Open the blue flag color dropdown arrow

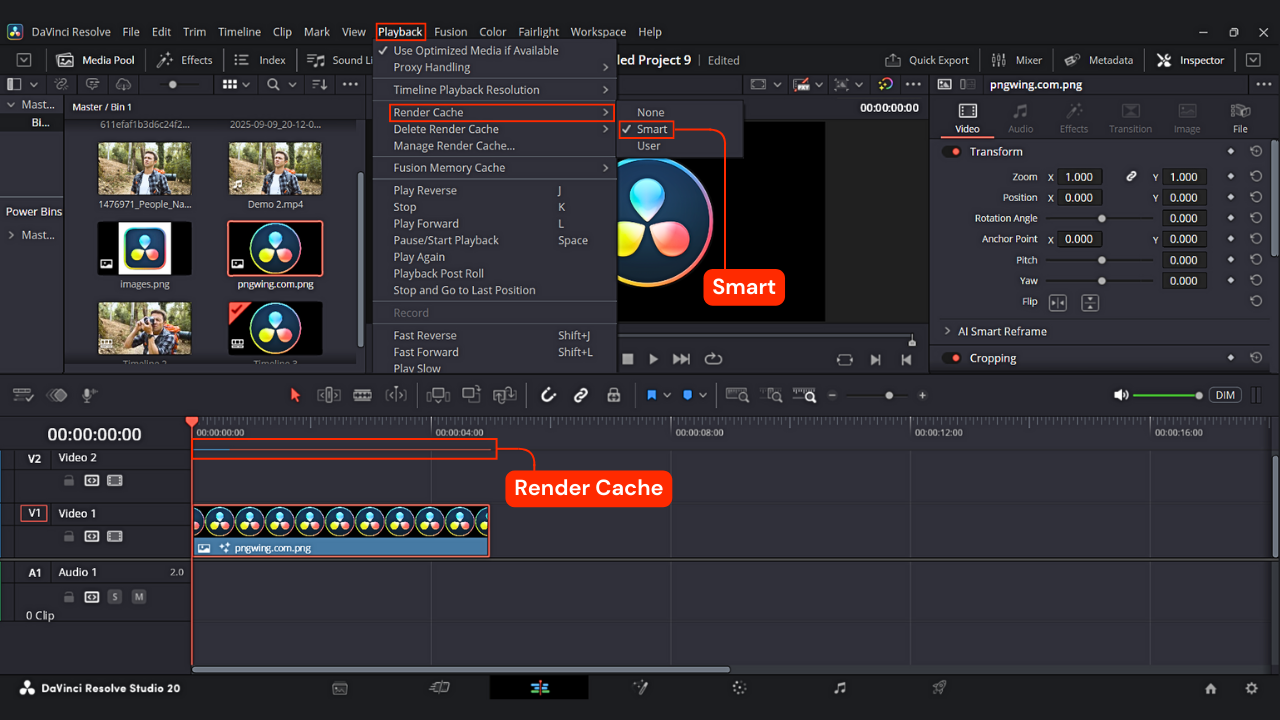pos(667,395)
